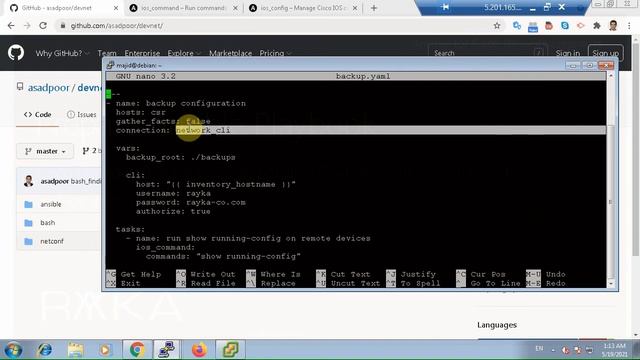The image size is (640, 360).
Task: Open the netconf folder
Action: pos(52,241)
